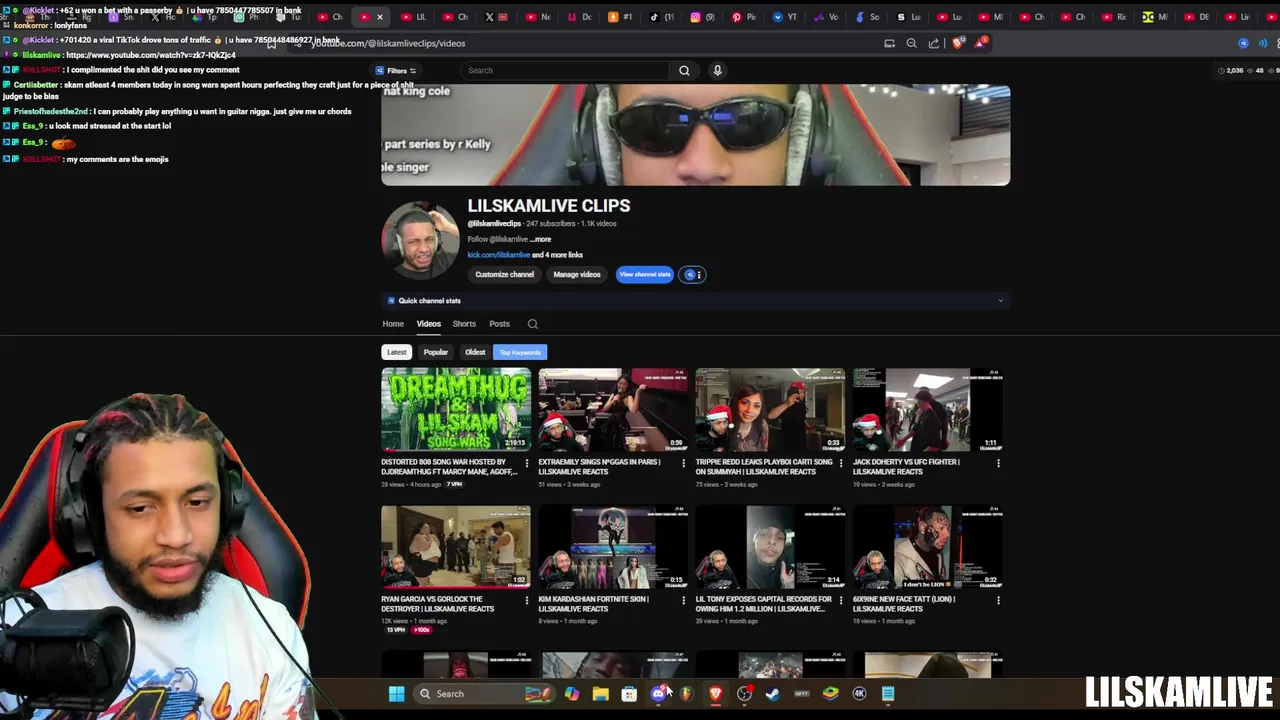The height and width of the screenshot is (720, 1280).
Task: Open 4K Downloader from the taskbar
Action: [x=859, y=694]
